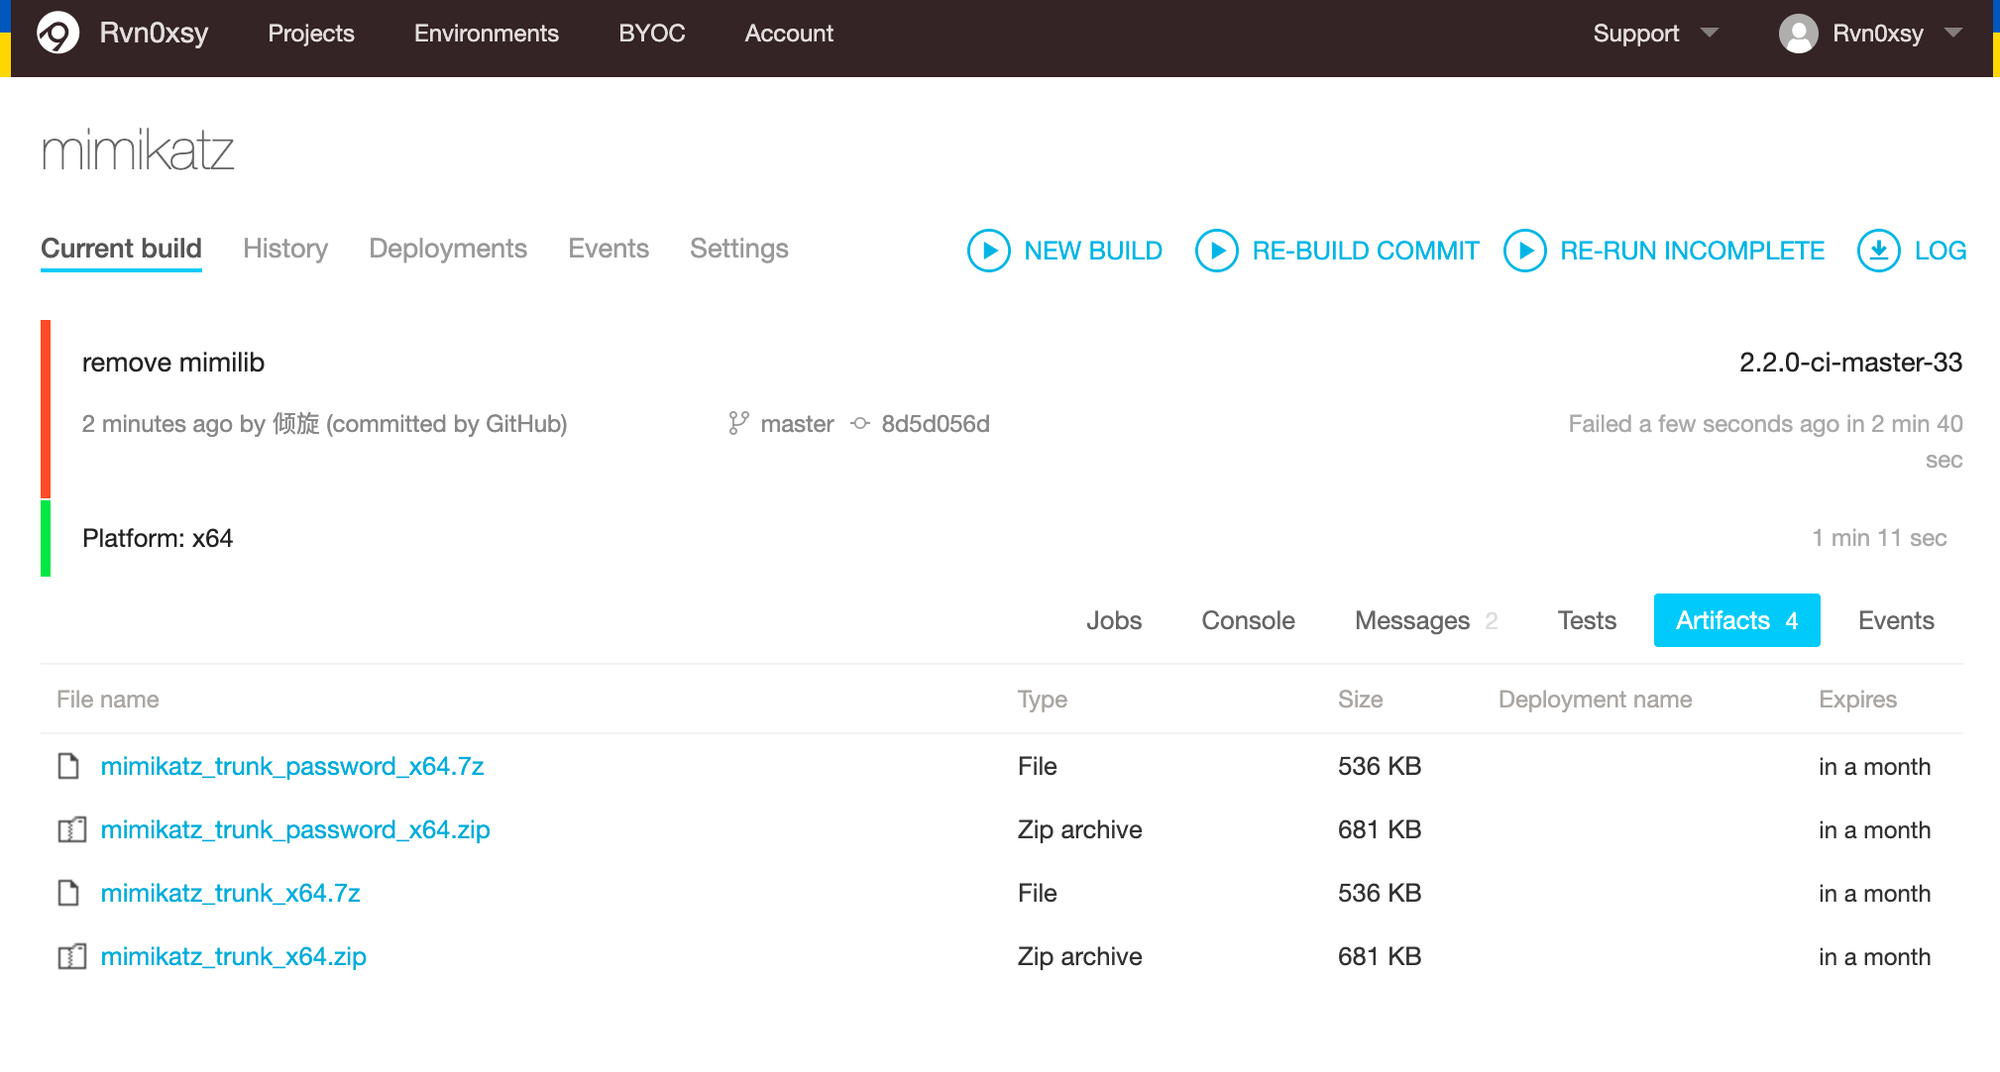This screenshot has height=1072, width=2000.
Task: Open the Settings tab
Action: [739, 248]
